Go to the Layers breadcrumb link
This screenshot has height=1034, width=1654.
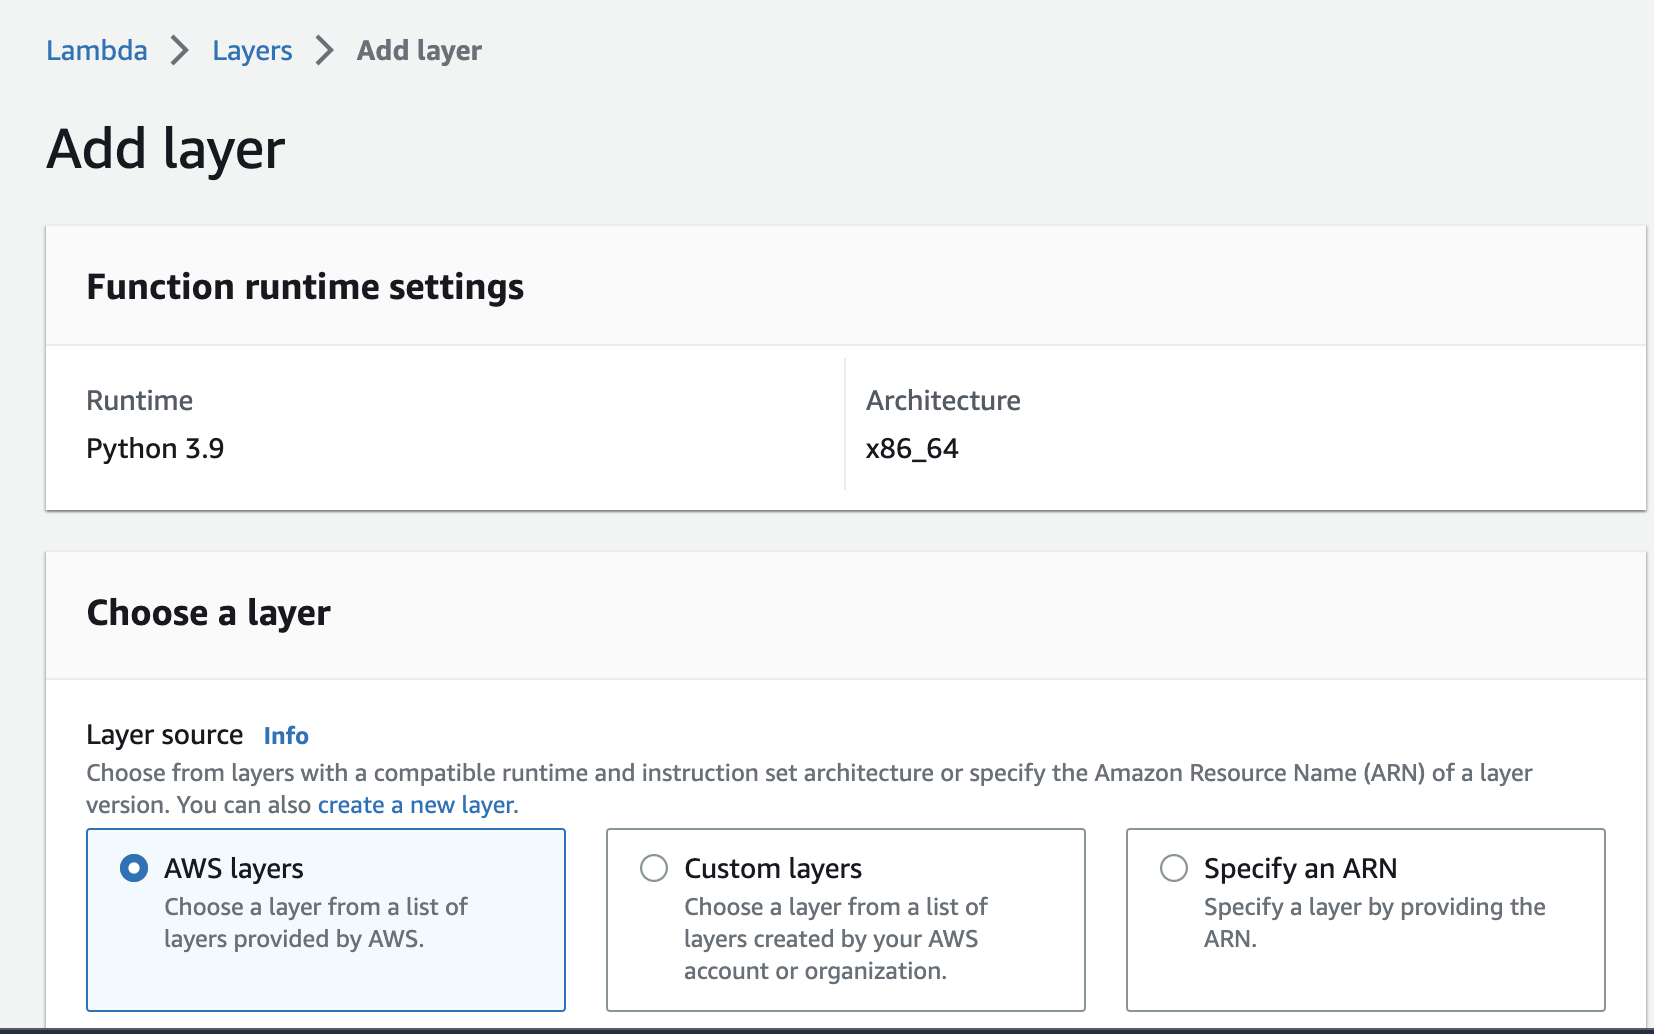pos(252,50)
